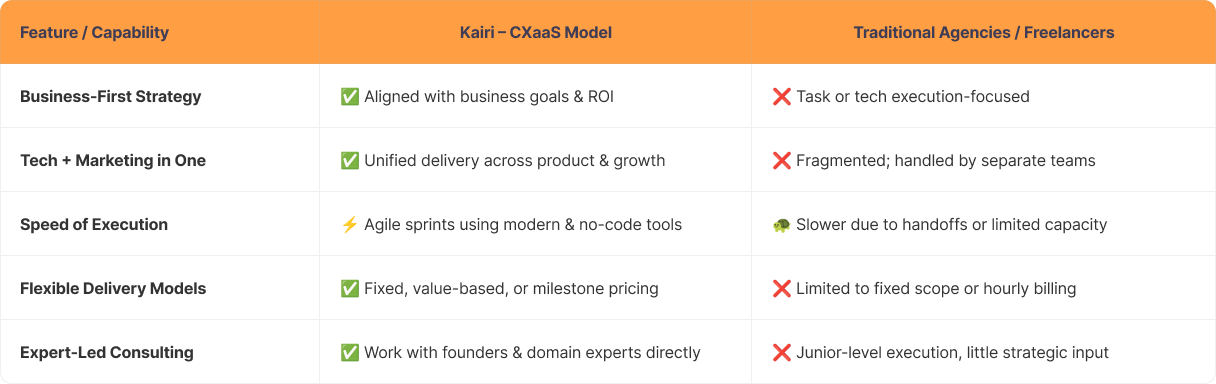Select the Kairi – CXaaS Model column header
Image resolution: width=1216 pixels, height=384 pixels.
click(x=536, y=33)
